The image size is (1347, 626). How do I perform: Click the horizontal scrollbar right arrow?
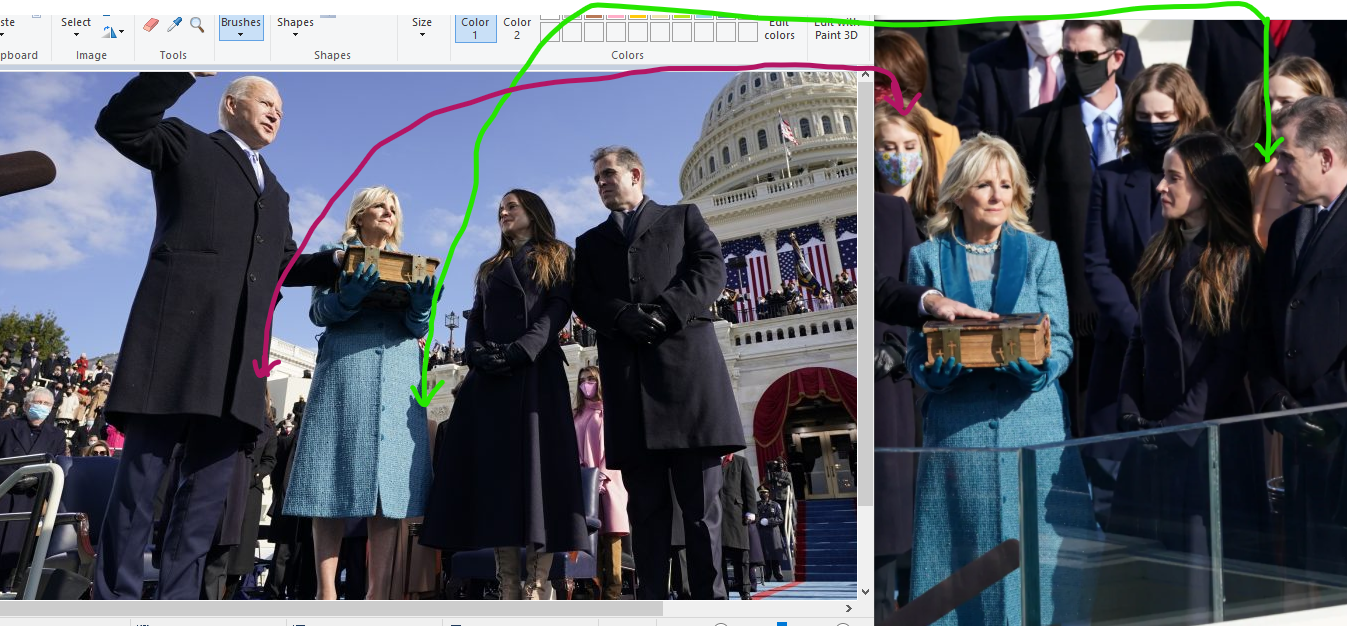849,608
